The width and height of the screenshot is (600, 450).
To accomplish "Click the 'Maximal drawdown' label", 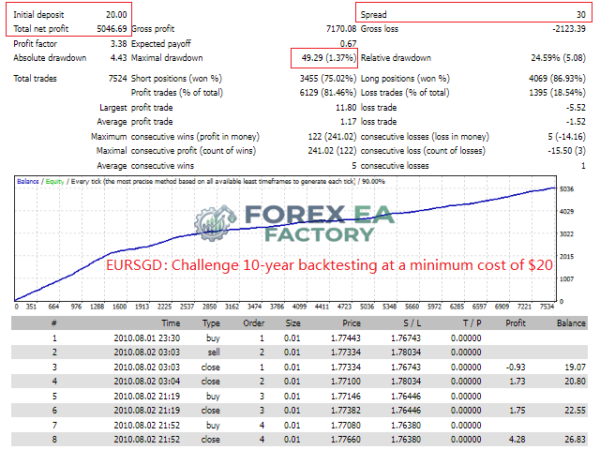I will click(x=167, y=58).
